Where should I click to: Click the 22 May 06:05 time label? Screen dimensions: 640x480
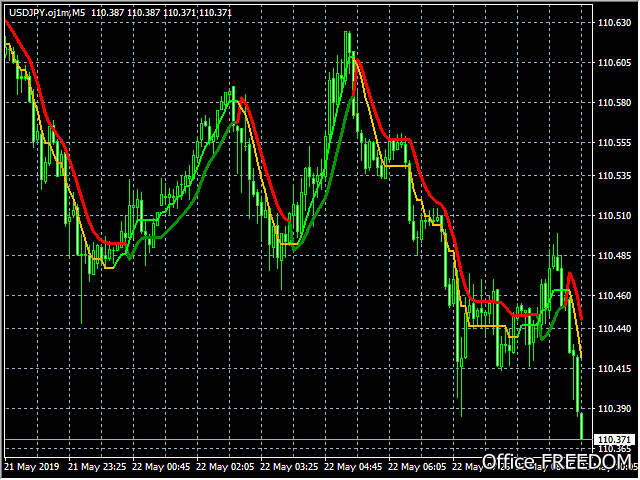[x=417, y=467]
